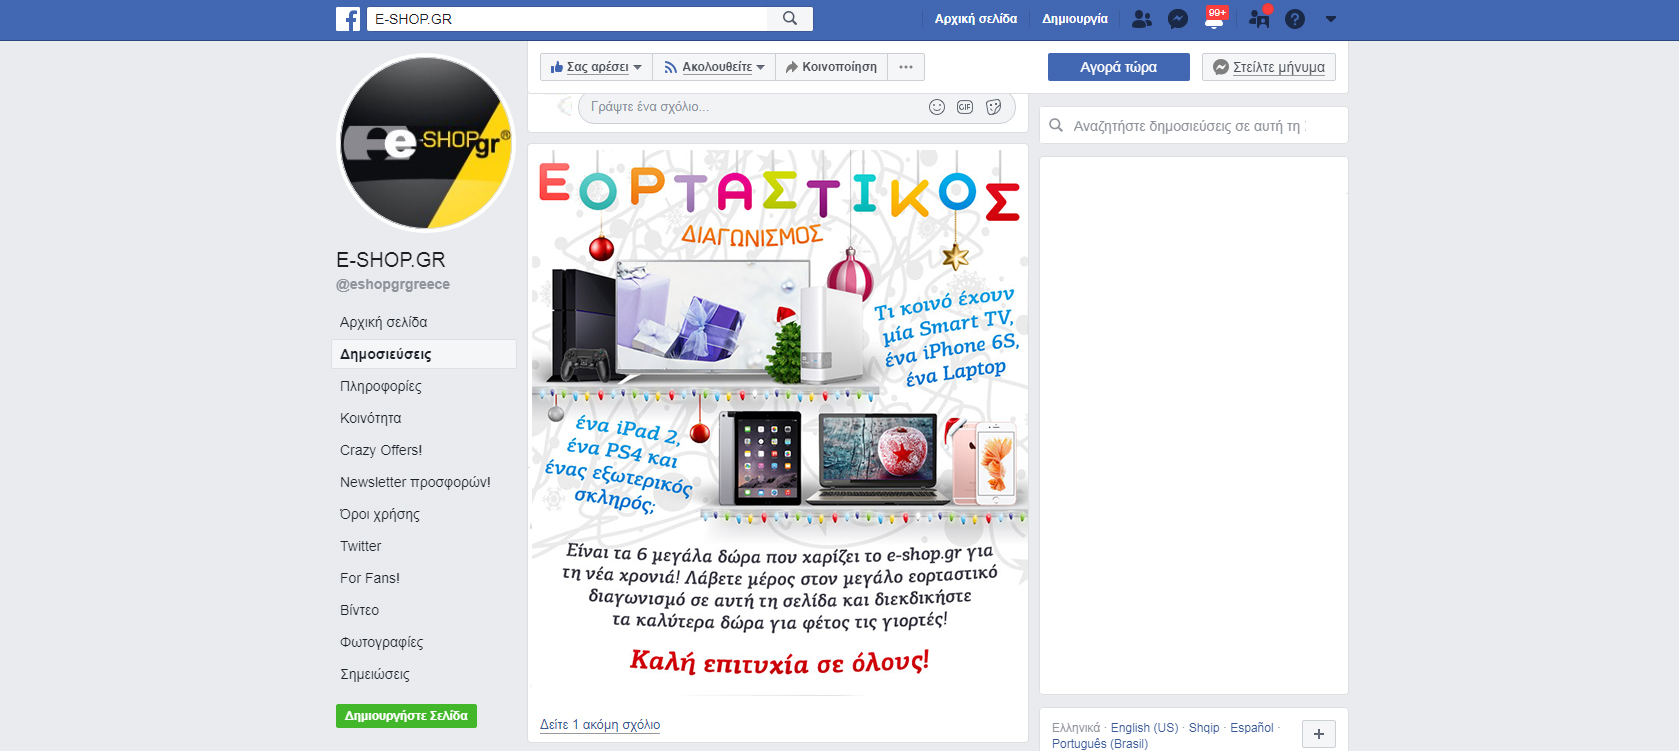The width and height of the screenshot is (1679, 751).
Task: Expand the account dropdown arrow
Action: tap(1331, 19)
